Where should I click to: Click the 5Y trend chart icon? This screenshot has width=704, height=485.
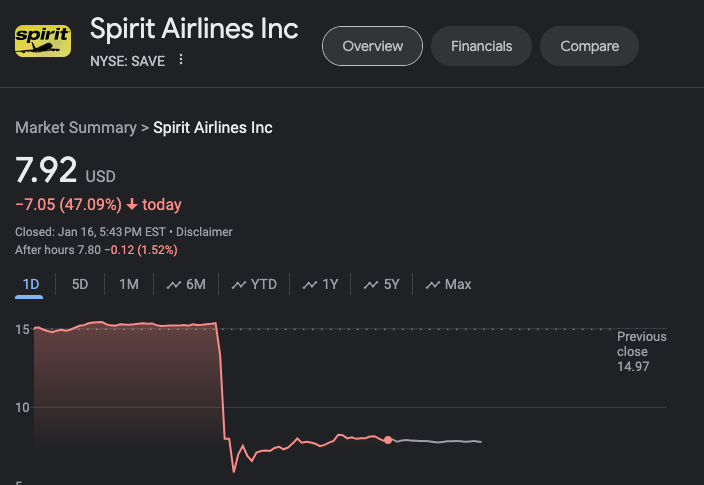(x=371, y=285)
